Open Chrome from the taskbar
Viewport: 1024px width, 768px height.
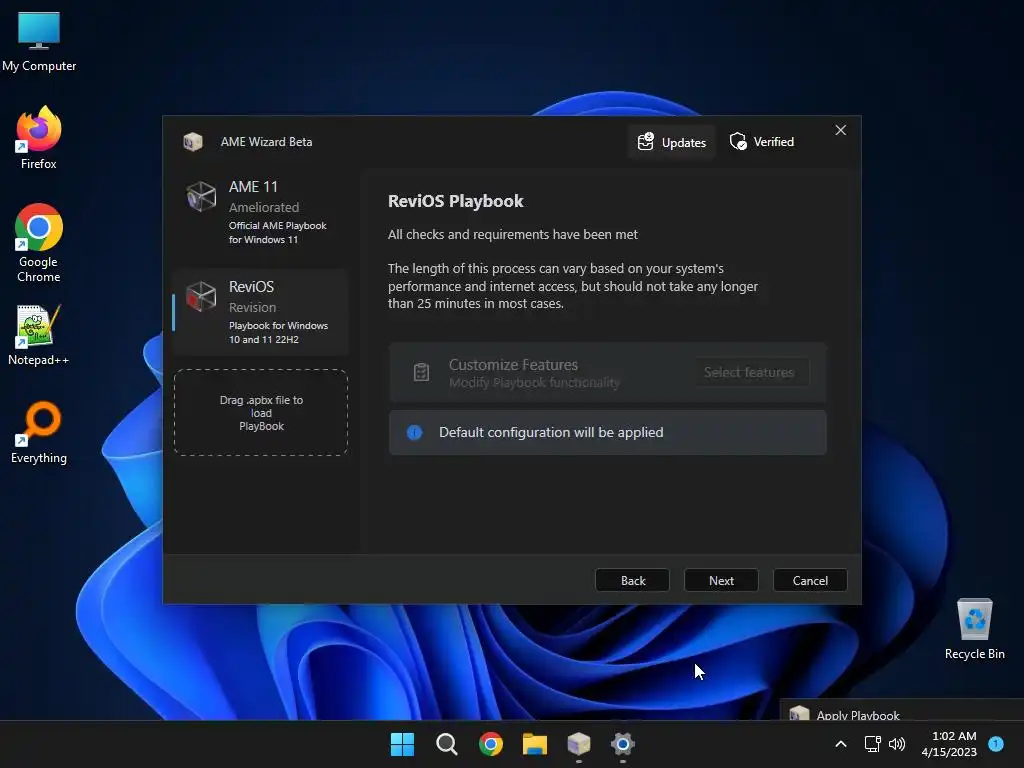(x=490, y=744)
